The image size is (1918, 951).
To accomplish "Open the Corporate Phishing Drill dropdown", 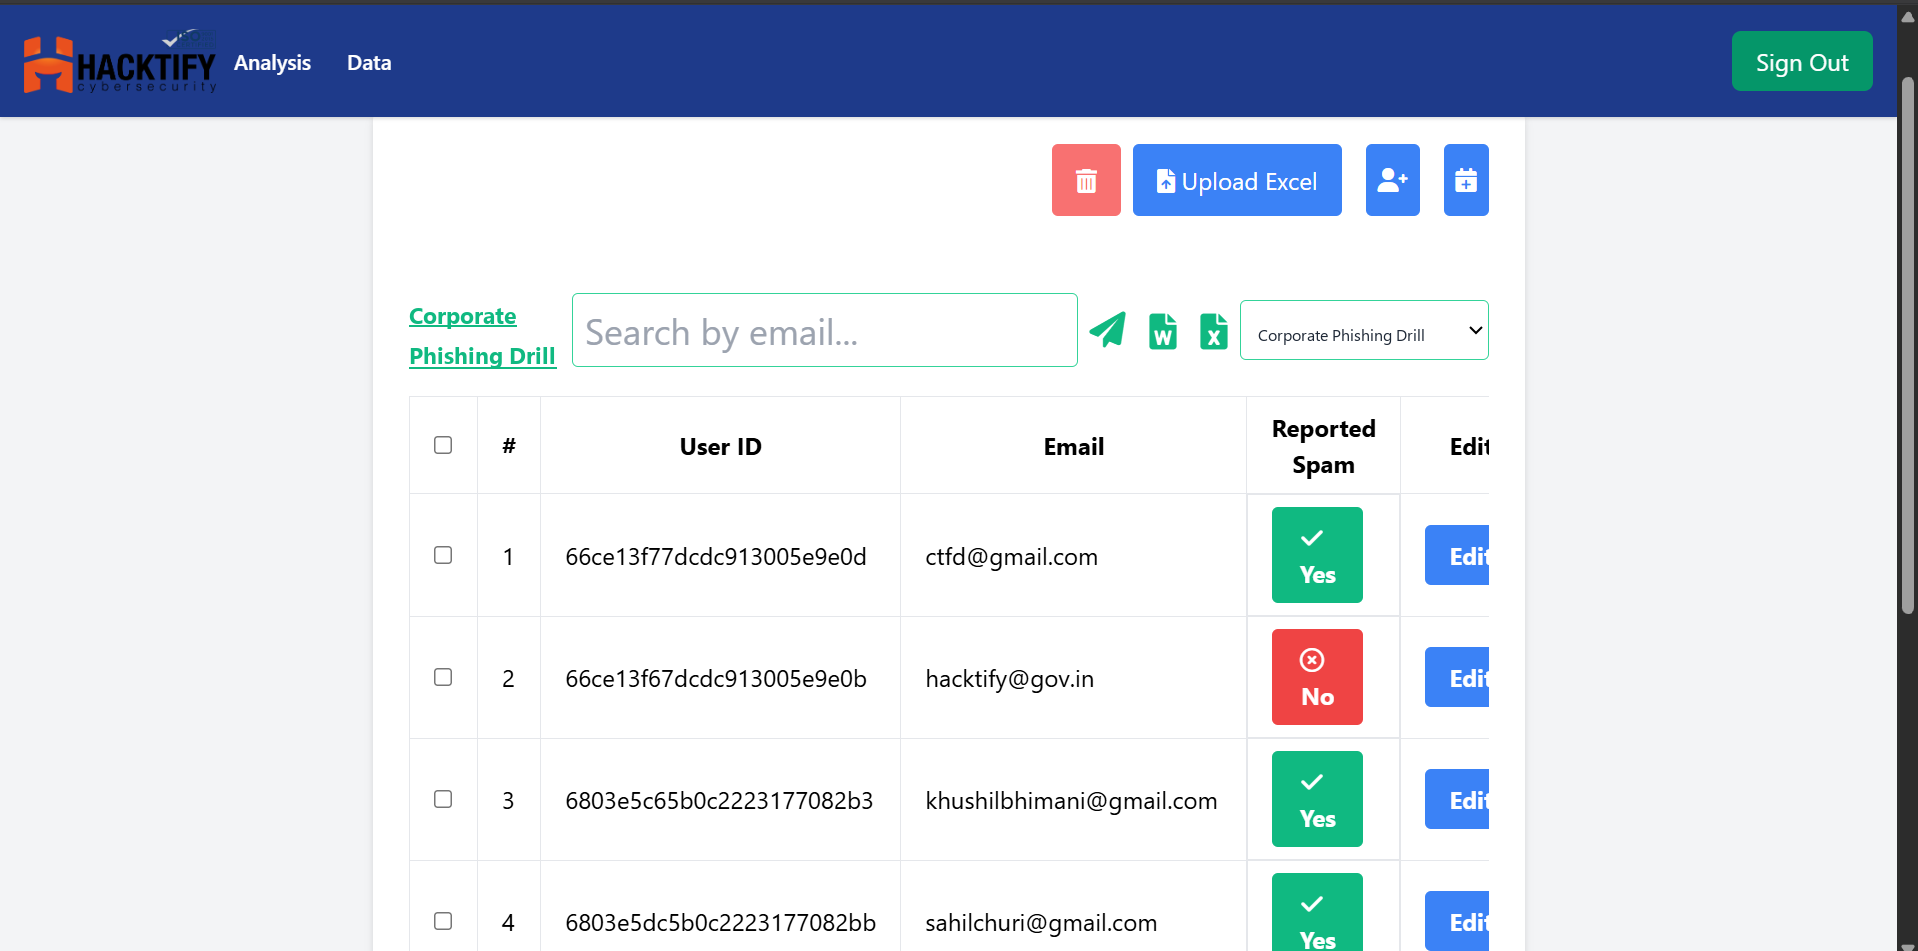I will coord(1364,330).
